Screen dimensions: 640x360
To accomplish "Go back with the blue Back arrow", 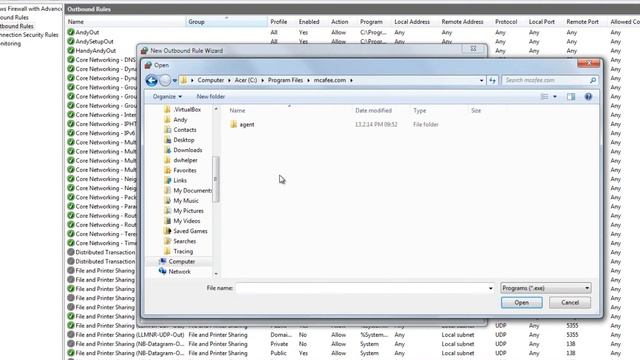I will point(151,80).
